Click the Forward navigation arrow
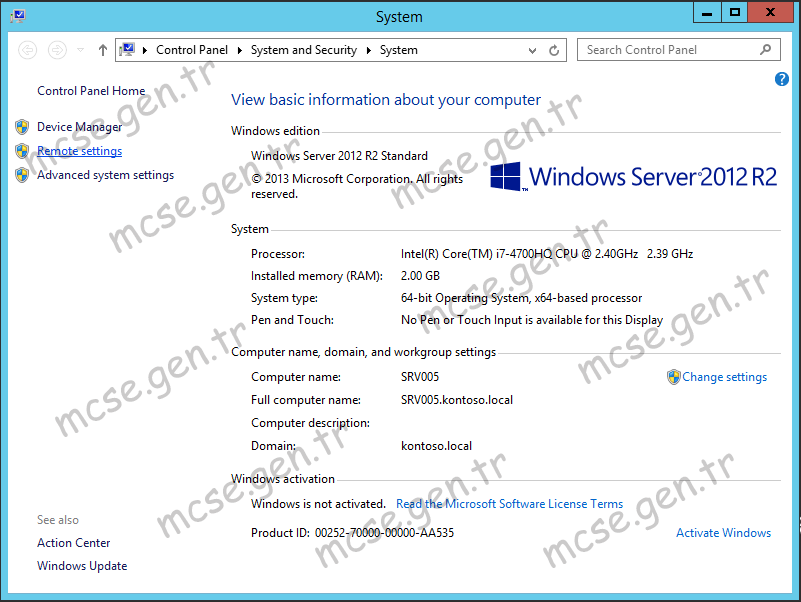801x602 pixels. tap(57, 50)
